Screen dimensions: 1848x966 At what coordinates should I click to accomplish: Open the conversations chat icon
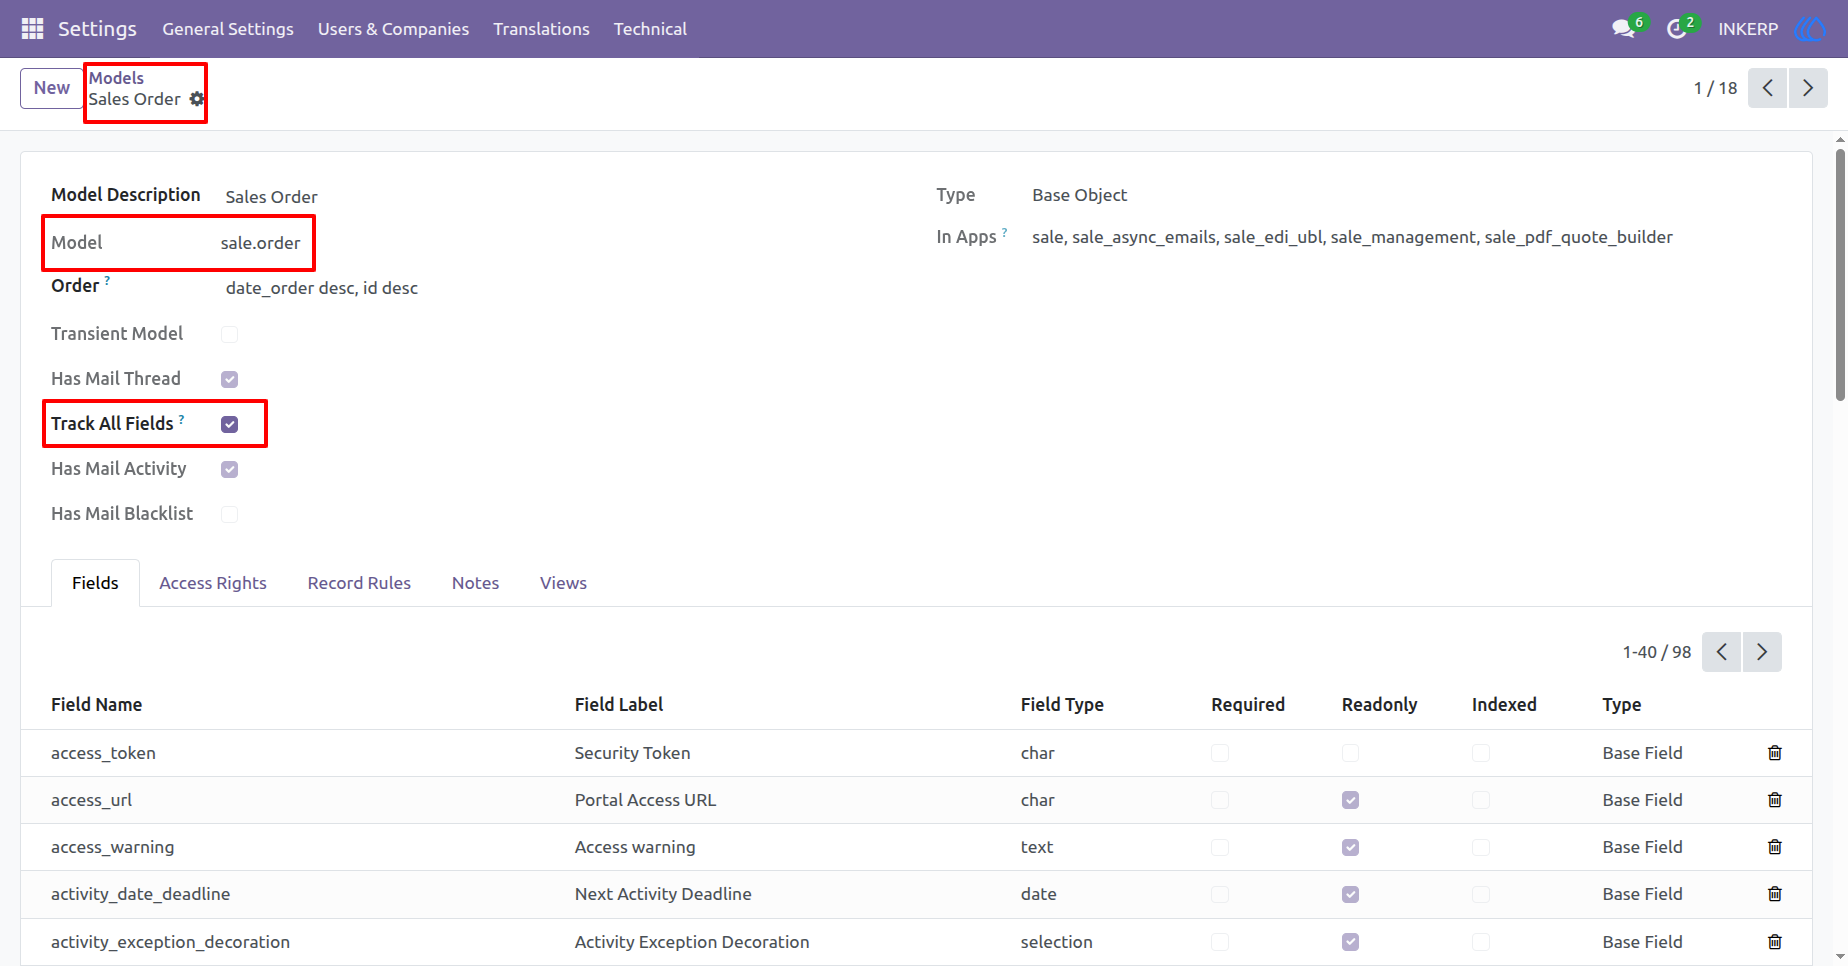click(x=1623, y=29)
